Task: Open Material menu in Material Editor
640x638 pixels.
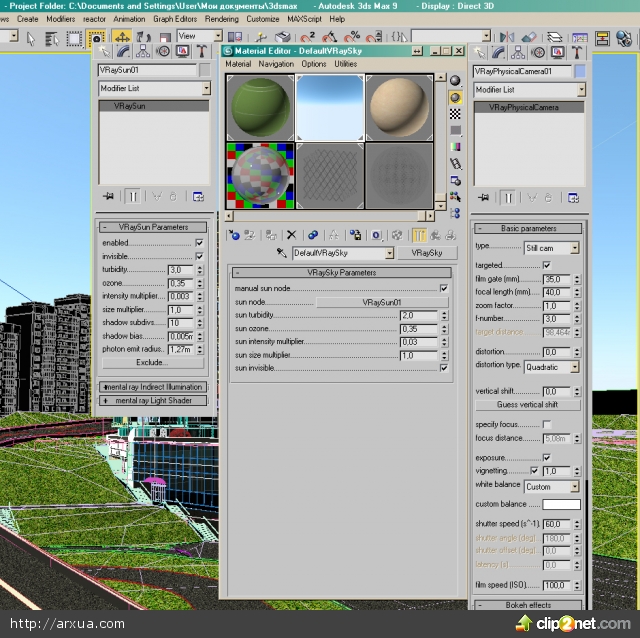Action: pos(238,64)
